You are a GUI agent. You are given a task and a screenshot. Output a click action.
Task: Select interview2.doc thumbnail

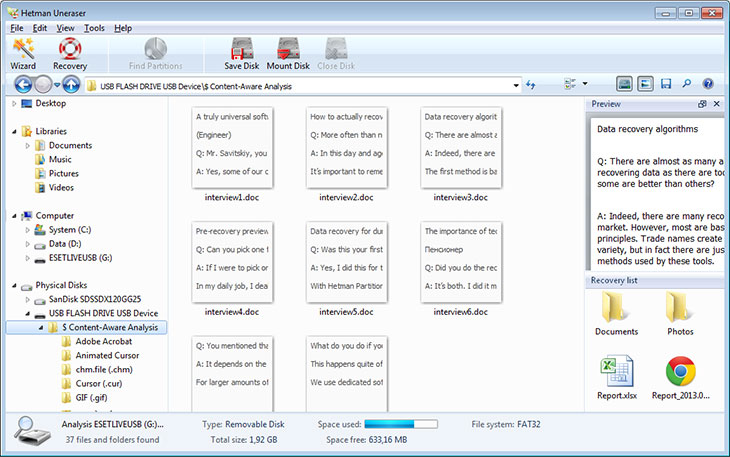click(346, 148)
